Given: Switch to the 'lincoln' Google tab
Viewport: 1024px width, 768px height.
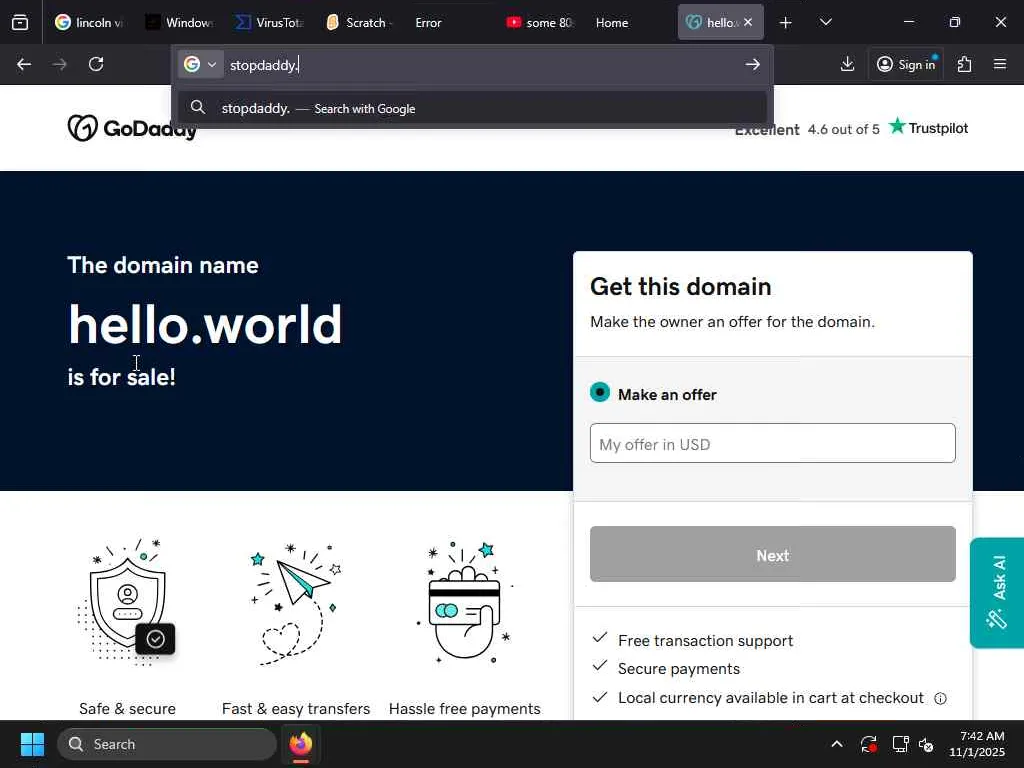Looking at the screenshot, I should coord(89,22).
